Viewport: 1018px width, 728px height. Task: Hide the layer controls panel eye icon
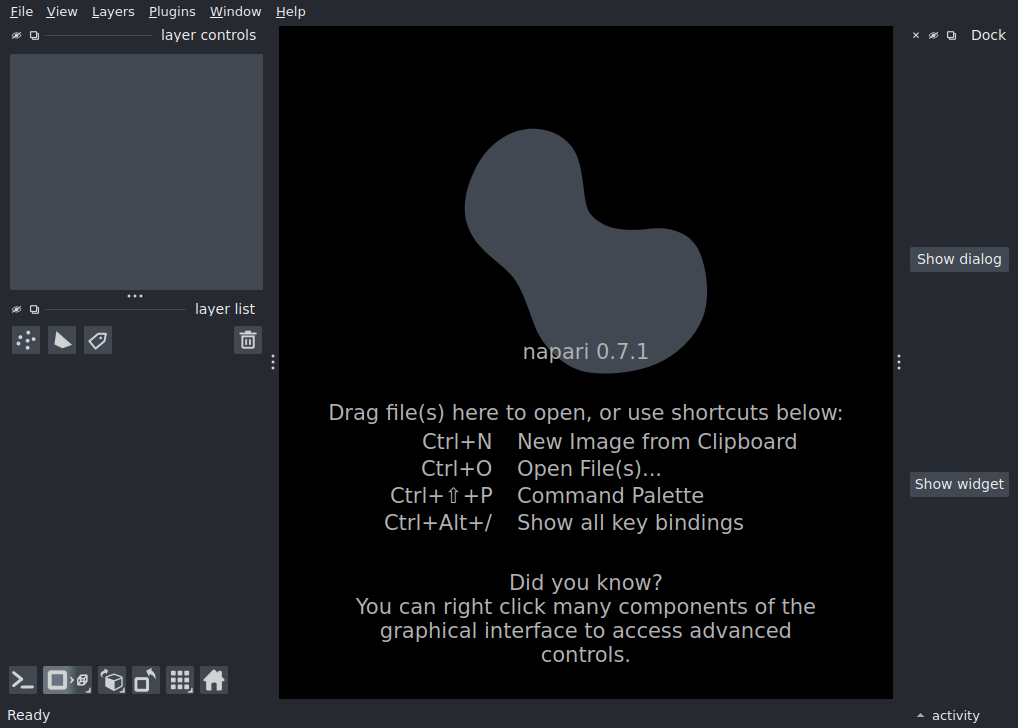[16, 36]
